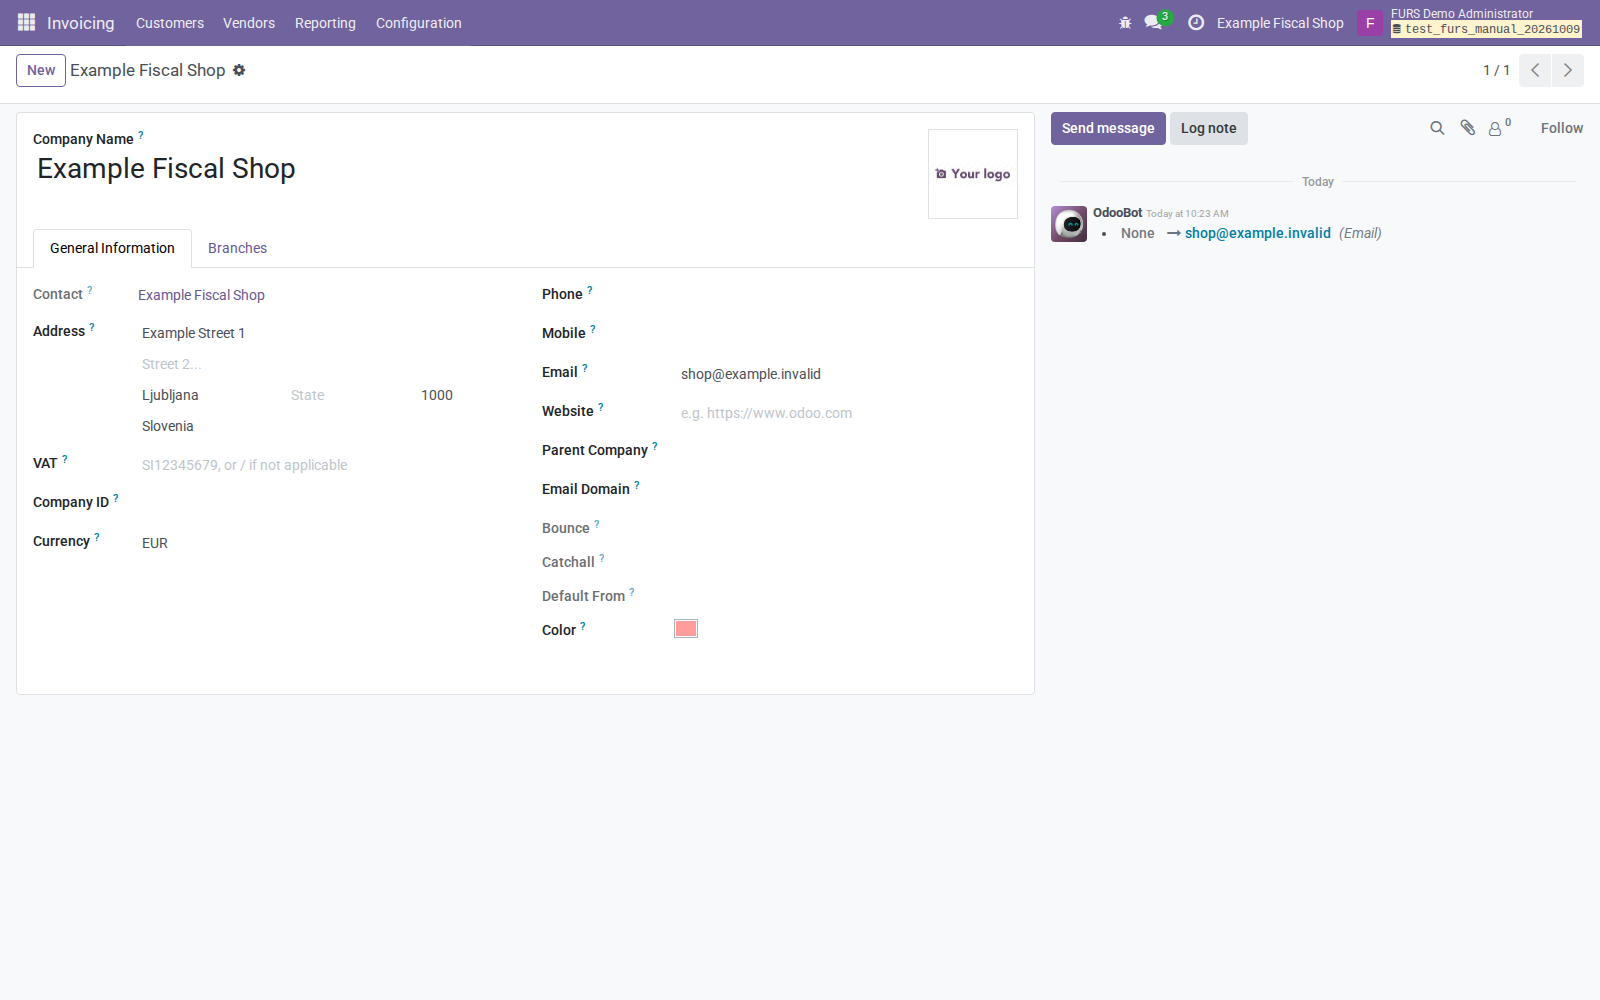Click the VAT input field
The image size is (1600, 1000).
(325, 465)
